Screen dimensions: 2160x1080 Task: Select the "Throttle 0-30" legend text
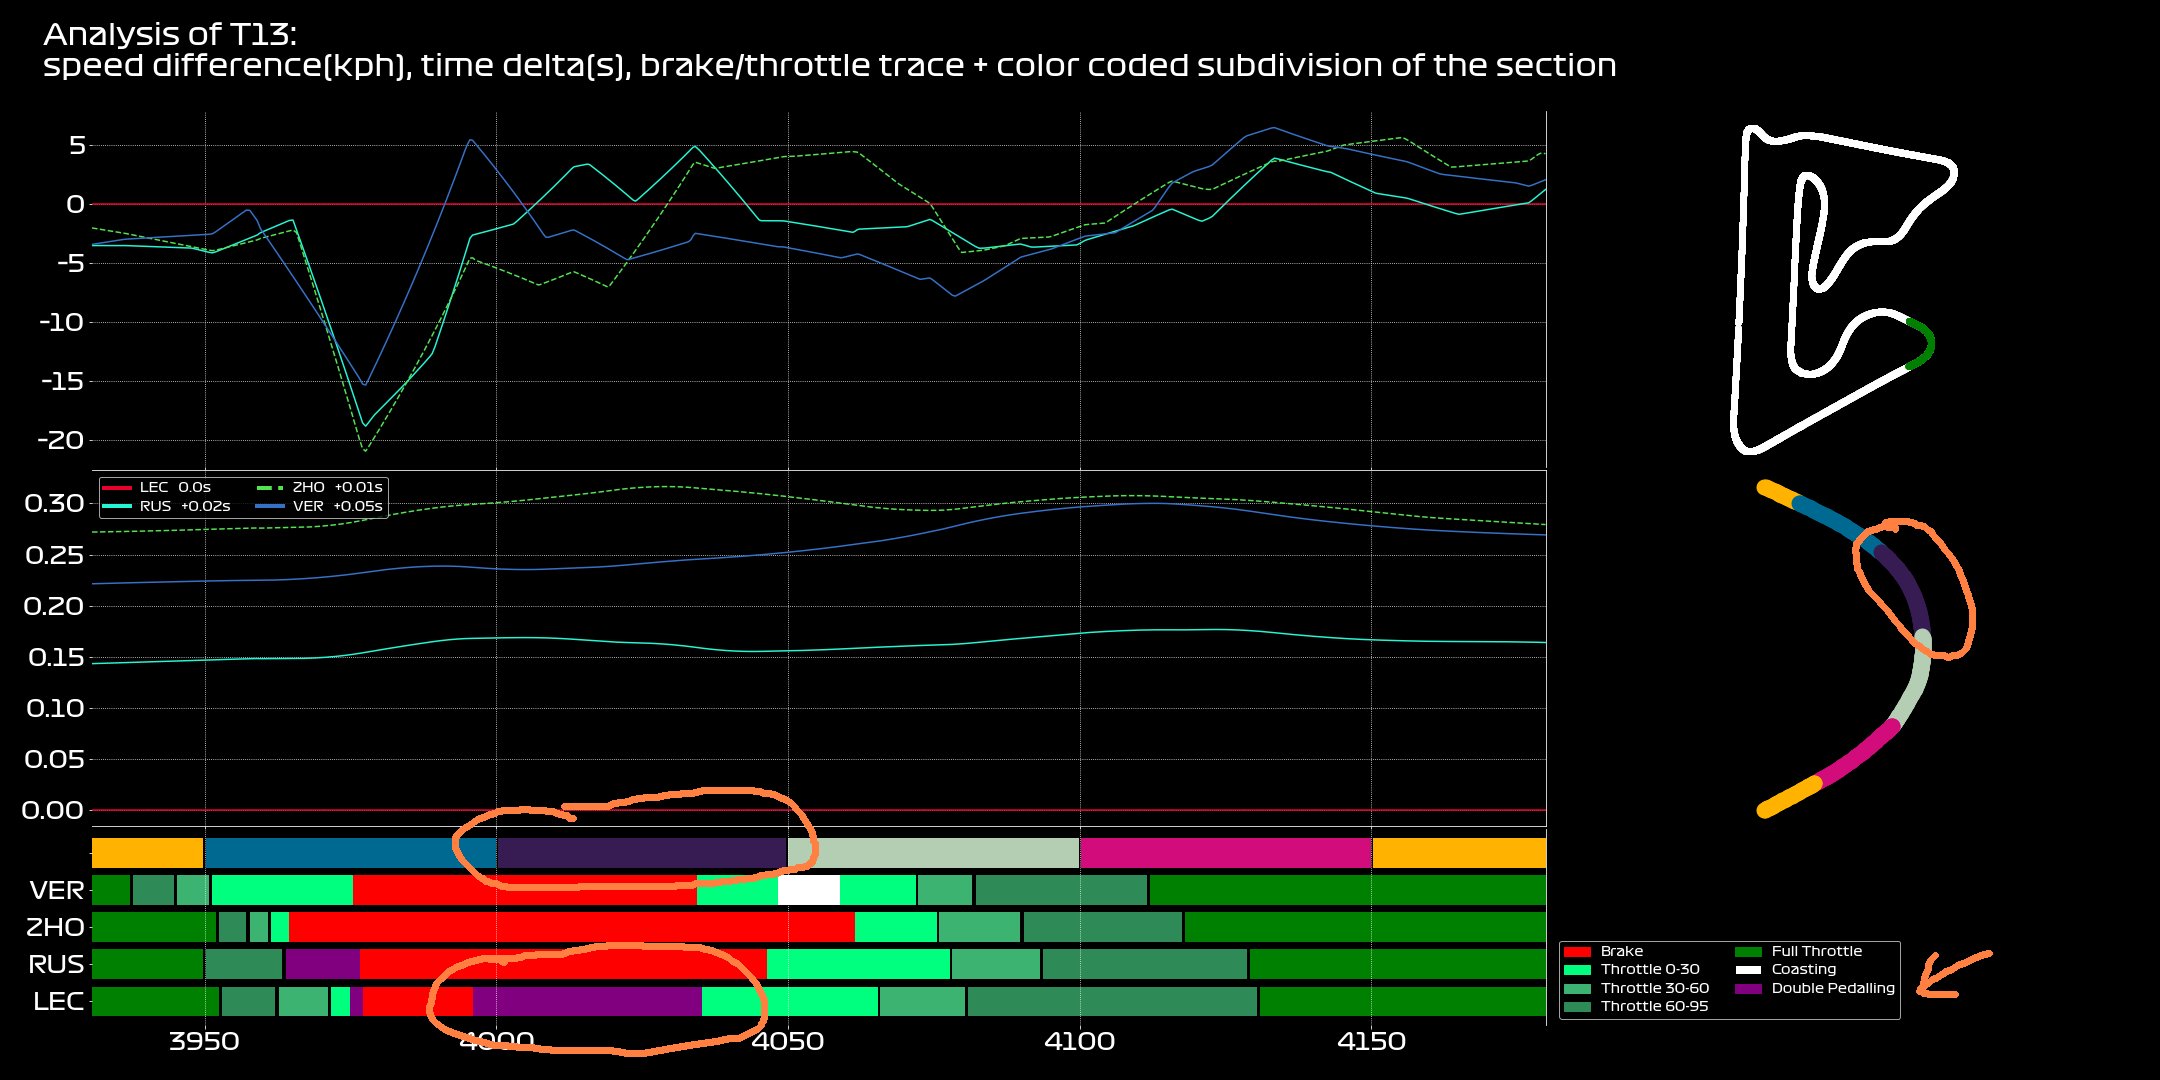(x=1650, y=970)
